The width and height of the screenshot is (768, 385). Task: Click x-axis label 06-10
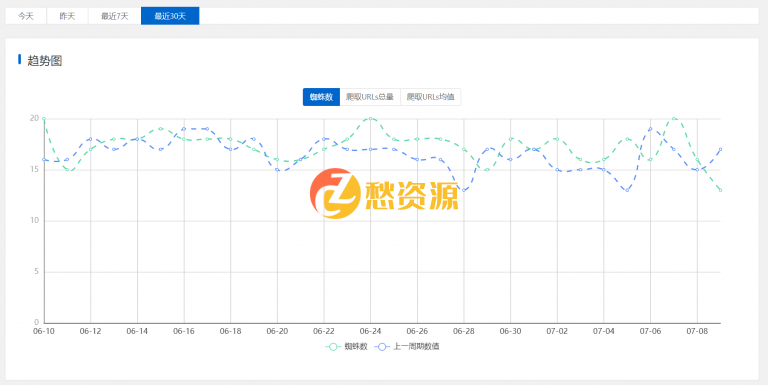tap(44, 331)
